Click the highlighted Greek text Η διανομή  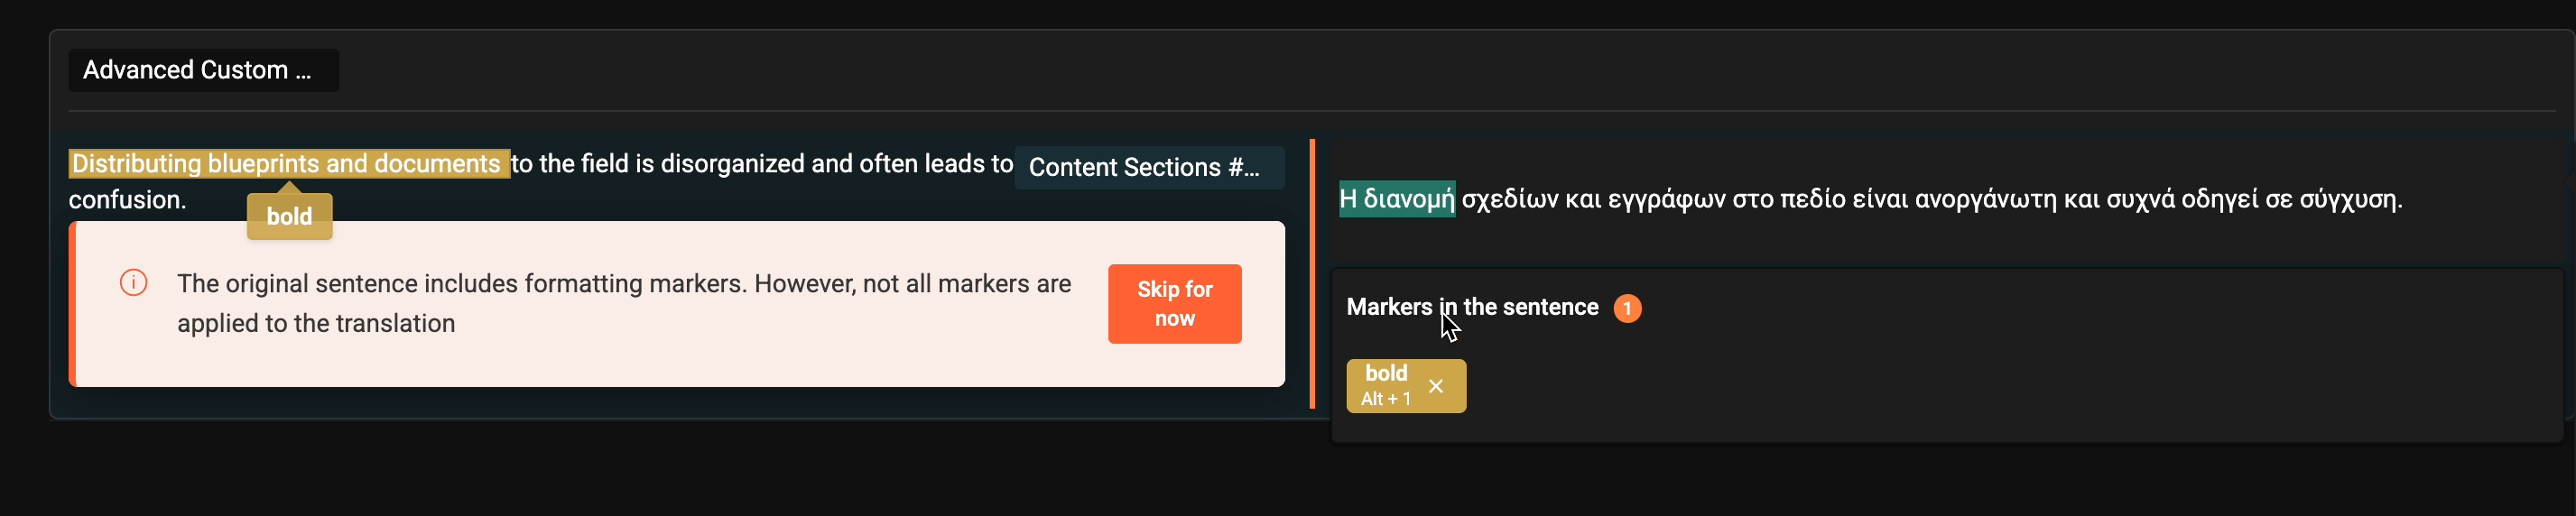(1396, 198)
